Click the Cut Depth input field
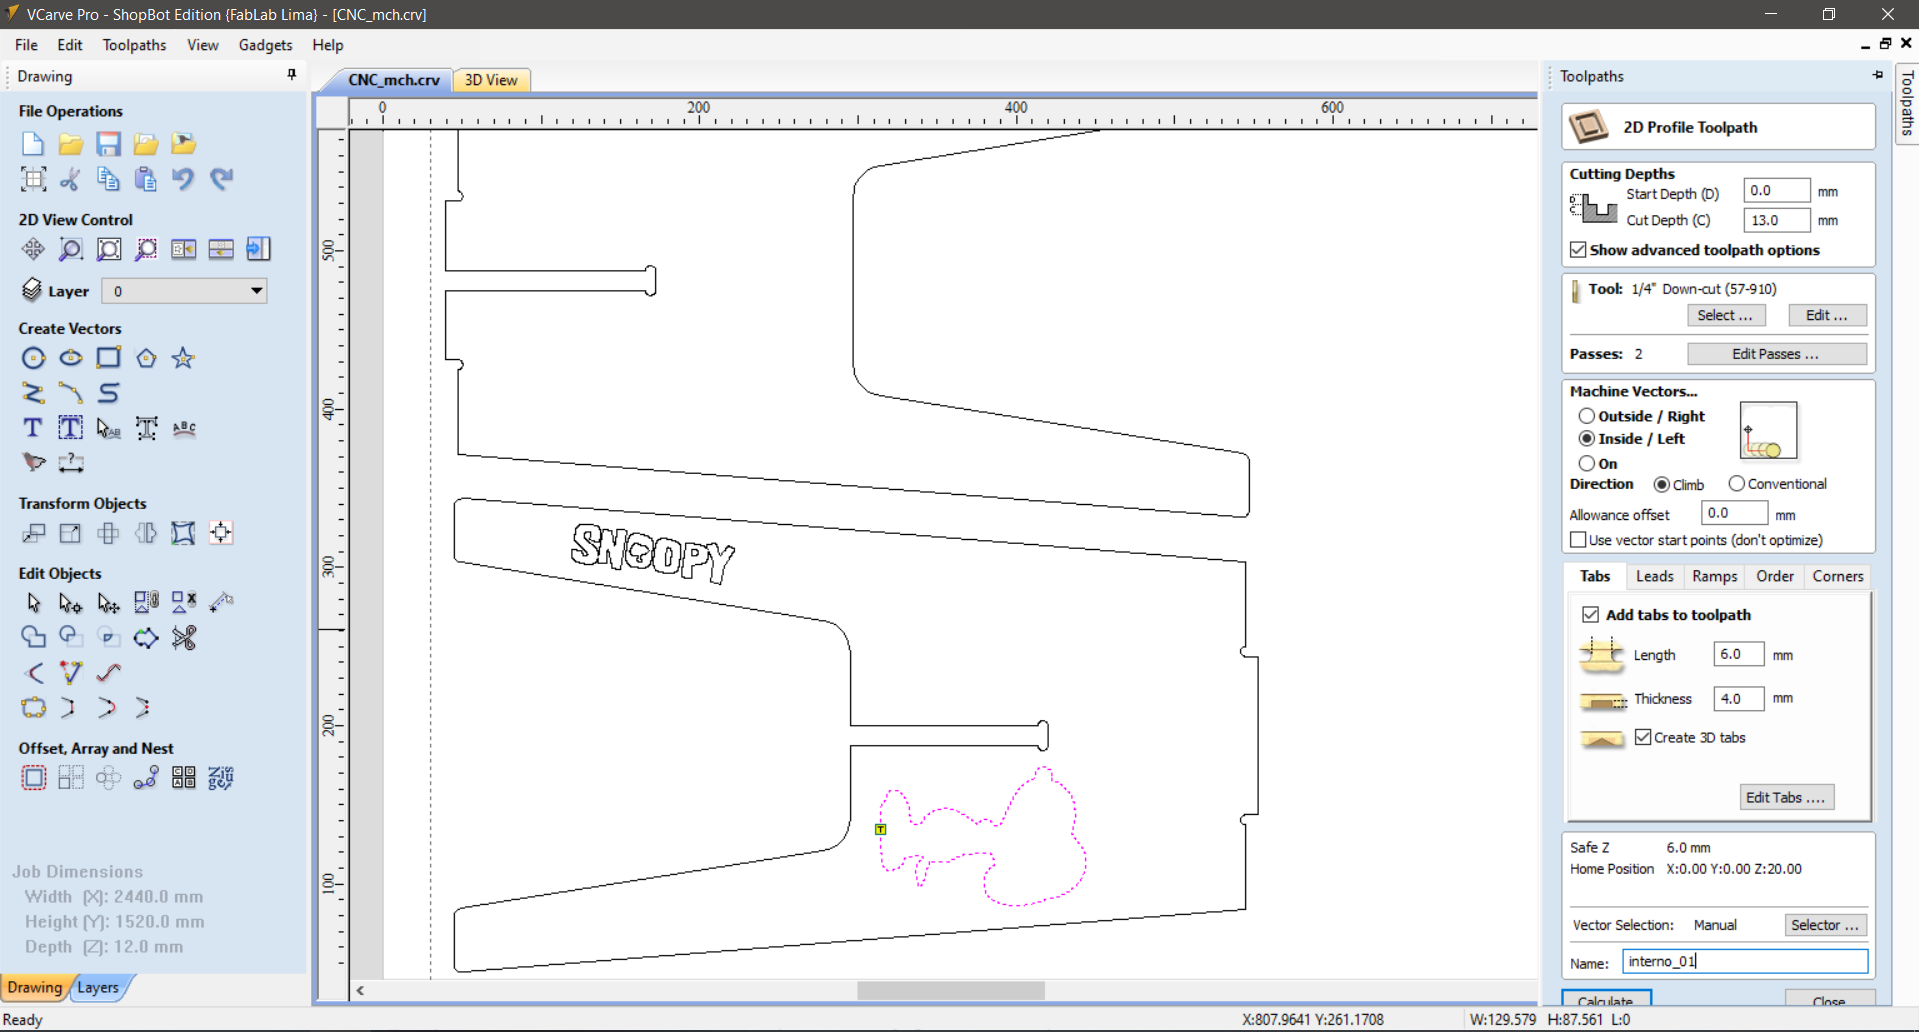The width and height of the screenshot is (1919, 1032). pyautogui.click(x=1777, y=220)
